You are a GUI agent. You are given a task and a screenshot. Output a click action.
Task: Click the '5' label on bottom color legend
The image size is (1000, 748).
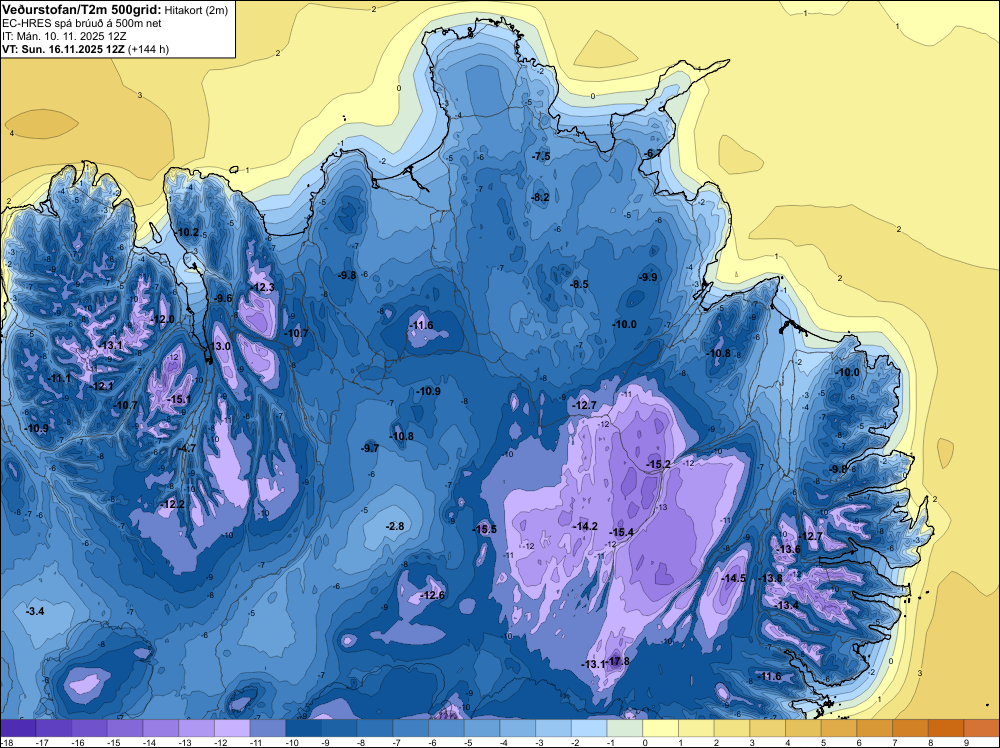[x=823, y=742]
